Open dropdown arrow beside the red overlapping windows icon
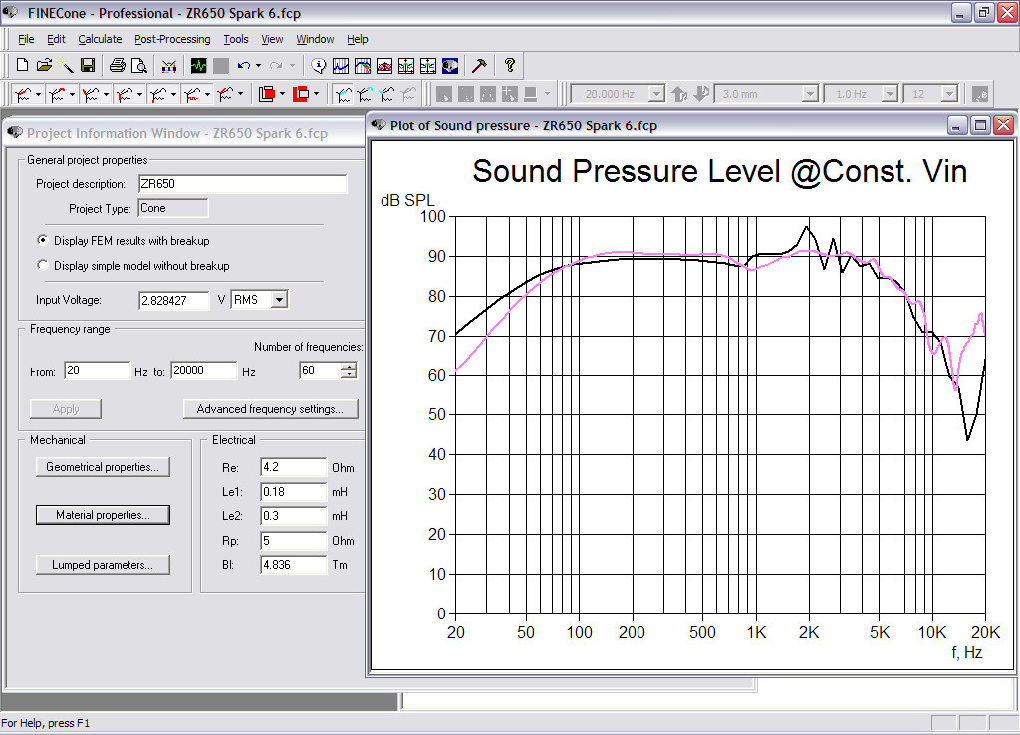Screen dimensions: 1020x735 click(282, 94)
